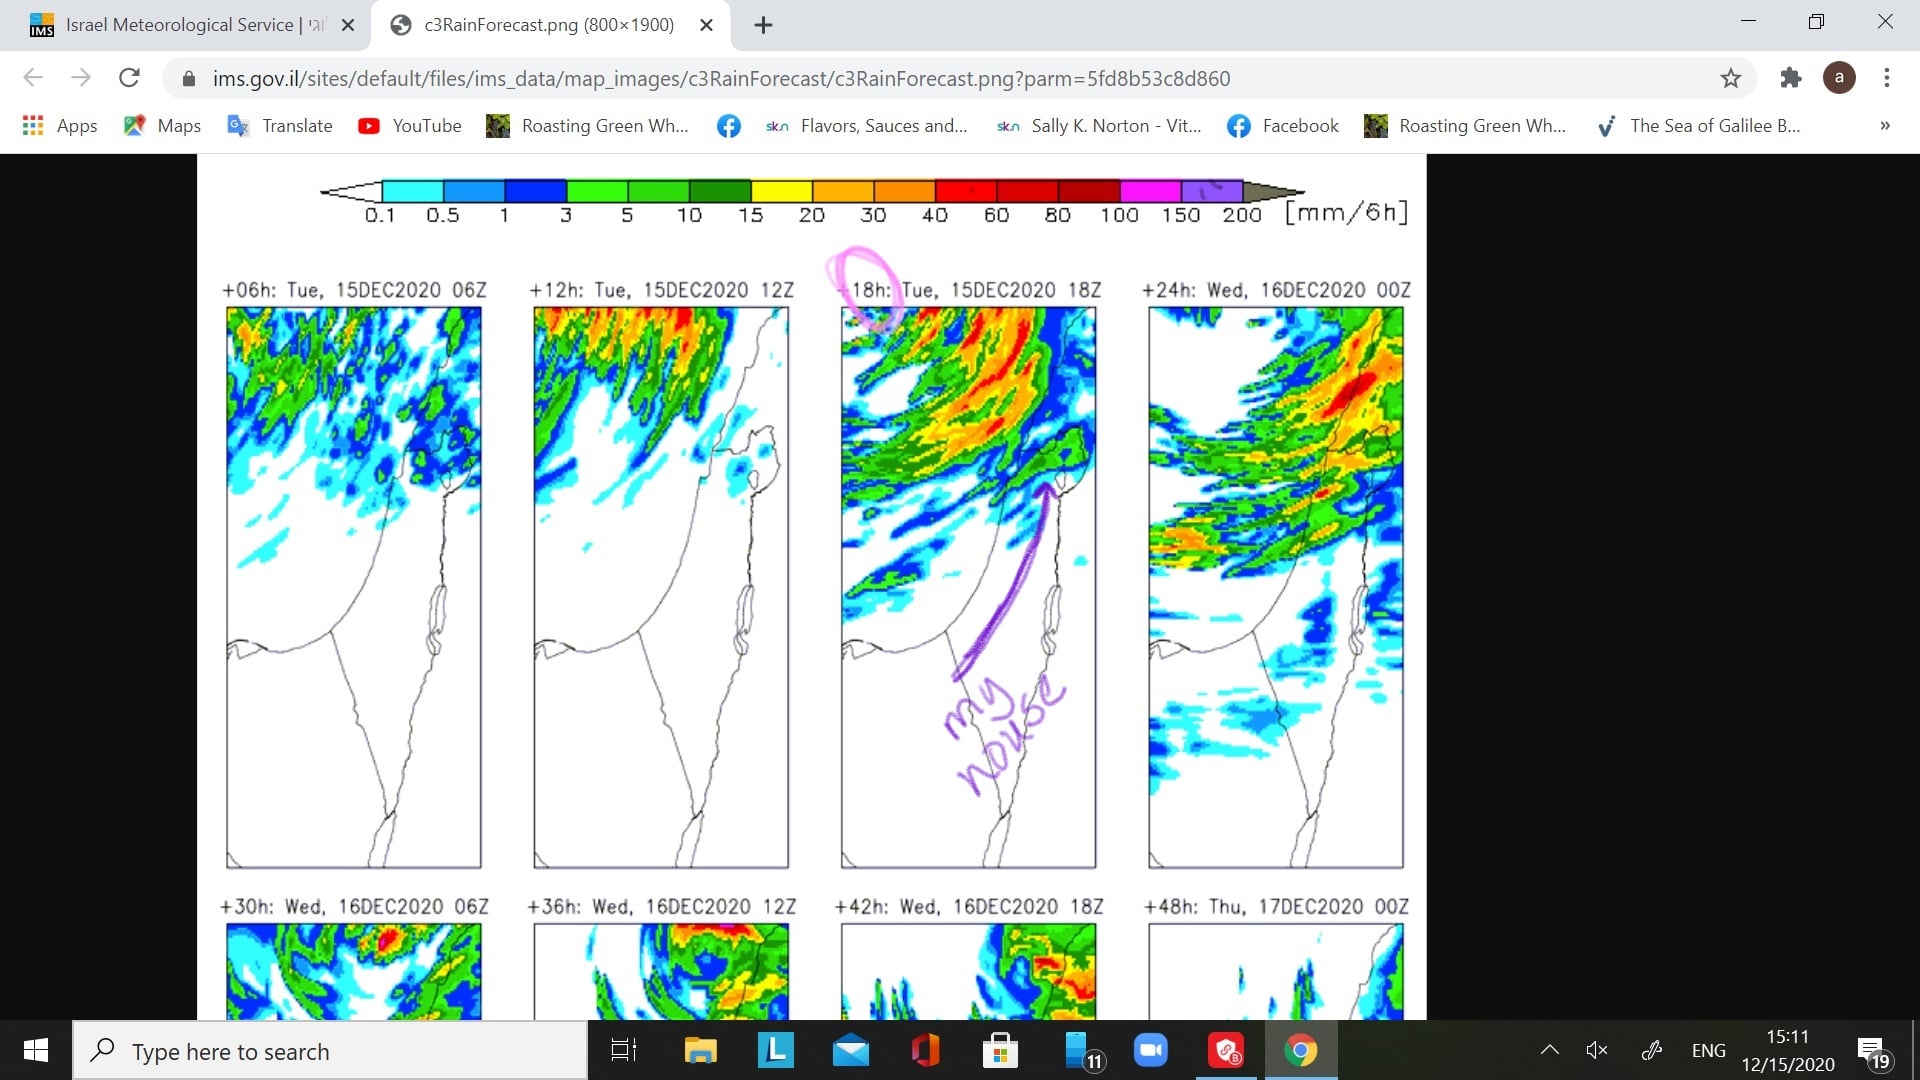The width and height of the screenshot is (1920, 1080).
Task: Expand the bookmarks overflow chevron
Action: [x=1885, y=126]
